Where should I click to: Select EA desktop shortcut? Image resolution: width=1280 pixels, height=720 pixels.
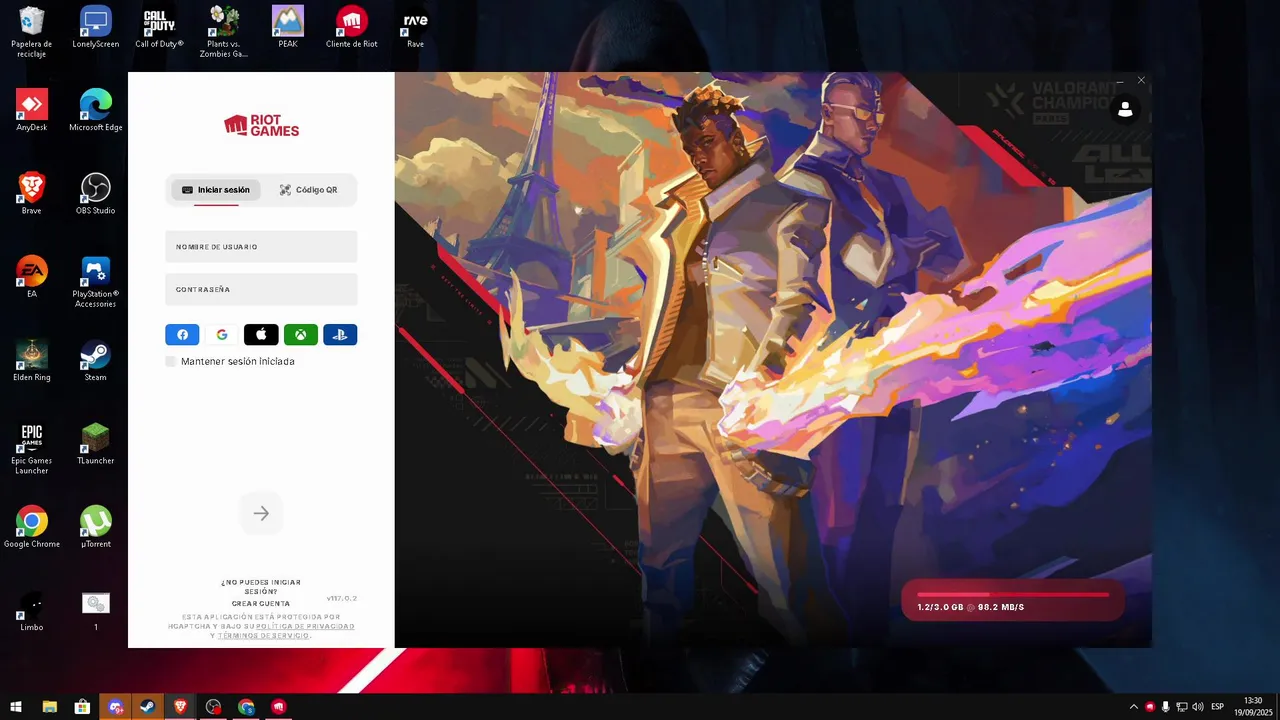click(x=32, y=277)
